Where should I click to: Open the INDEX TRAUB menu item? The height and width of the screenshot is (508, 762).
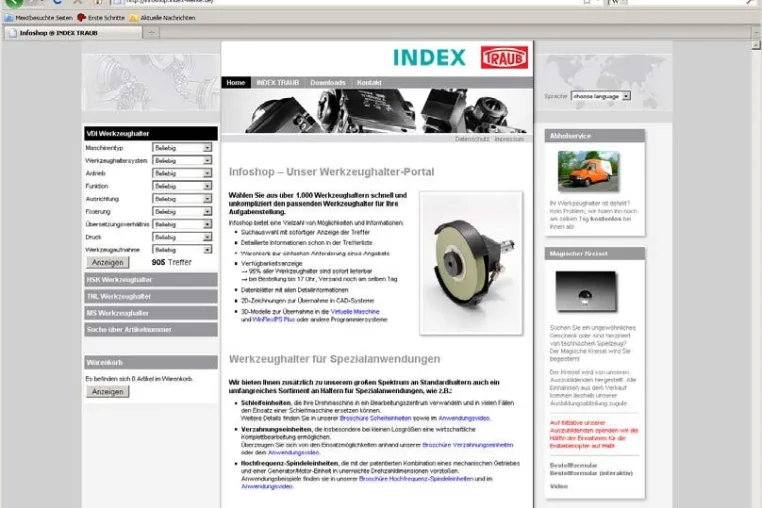277,83
